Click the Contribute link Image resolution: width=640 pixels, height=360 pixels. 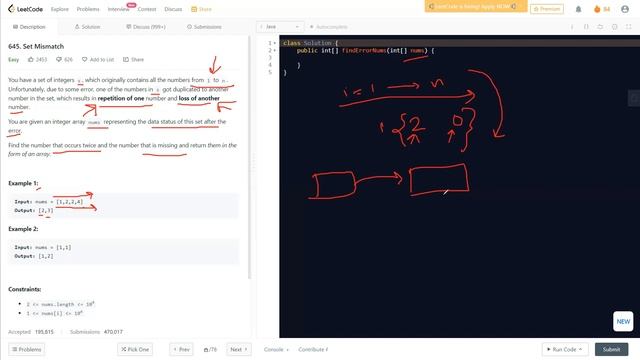coord(313,349)
